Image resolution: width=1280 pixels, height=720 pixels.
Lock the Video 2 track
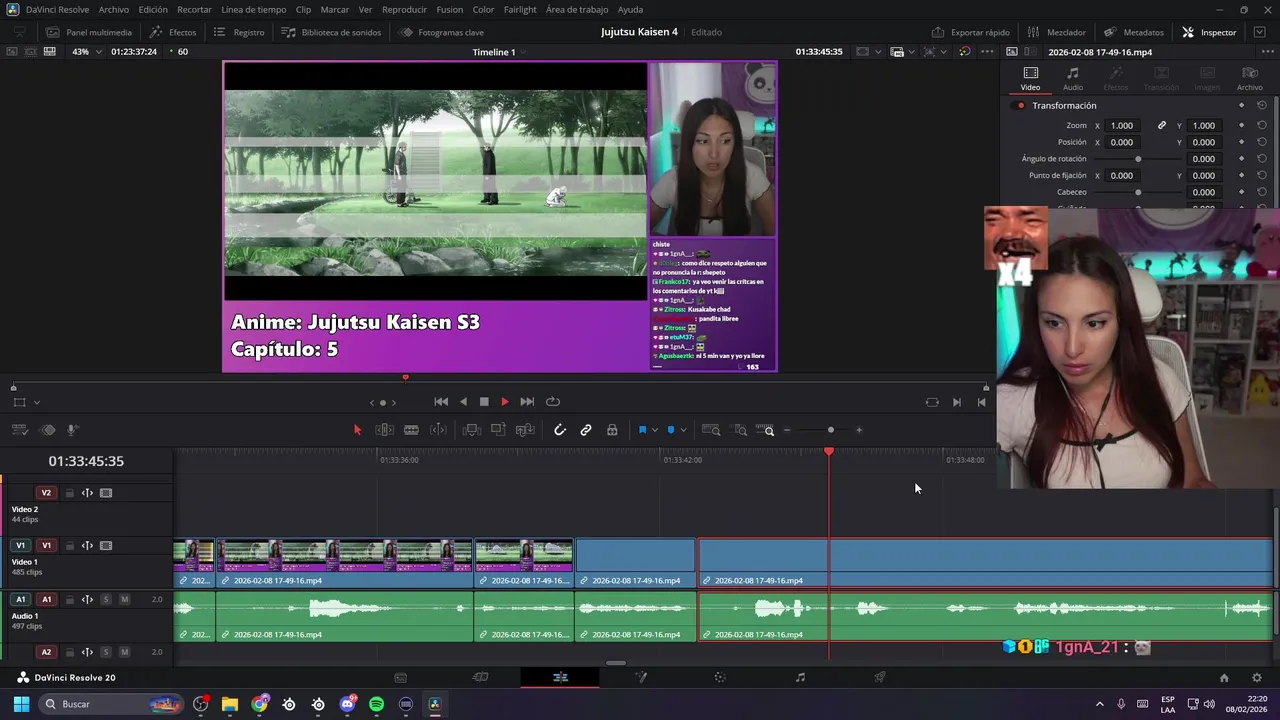69,493
